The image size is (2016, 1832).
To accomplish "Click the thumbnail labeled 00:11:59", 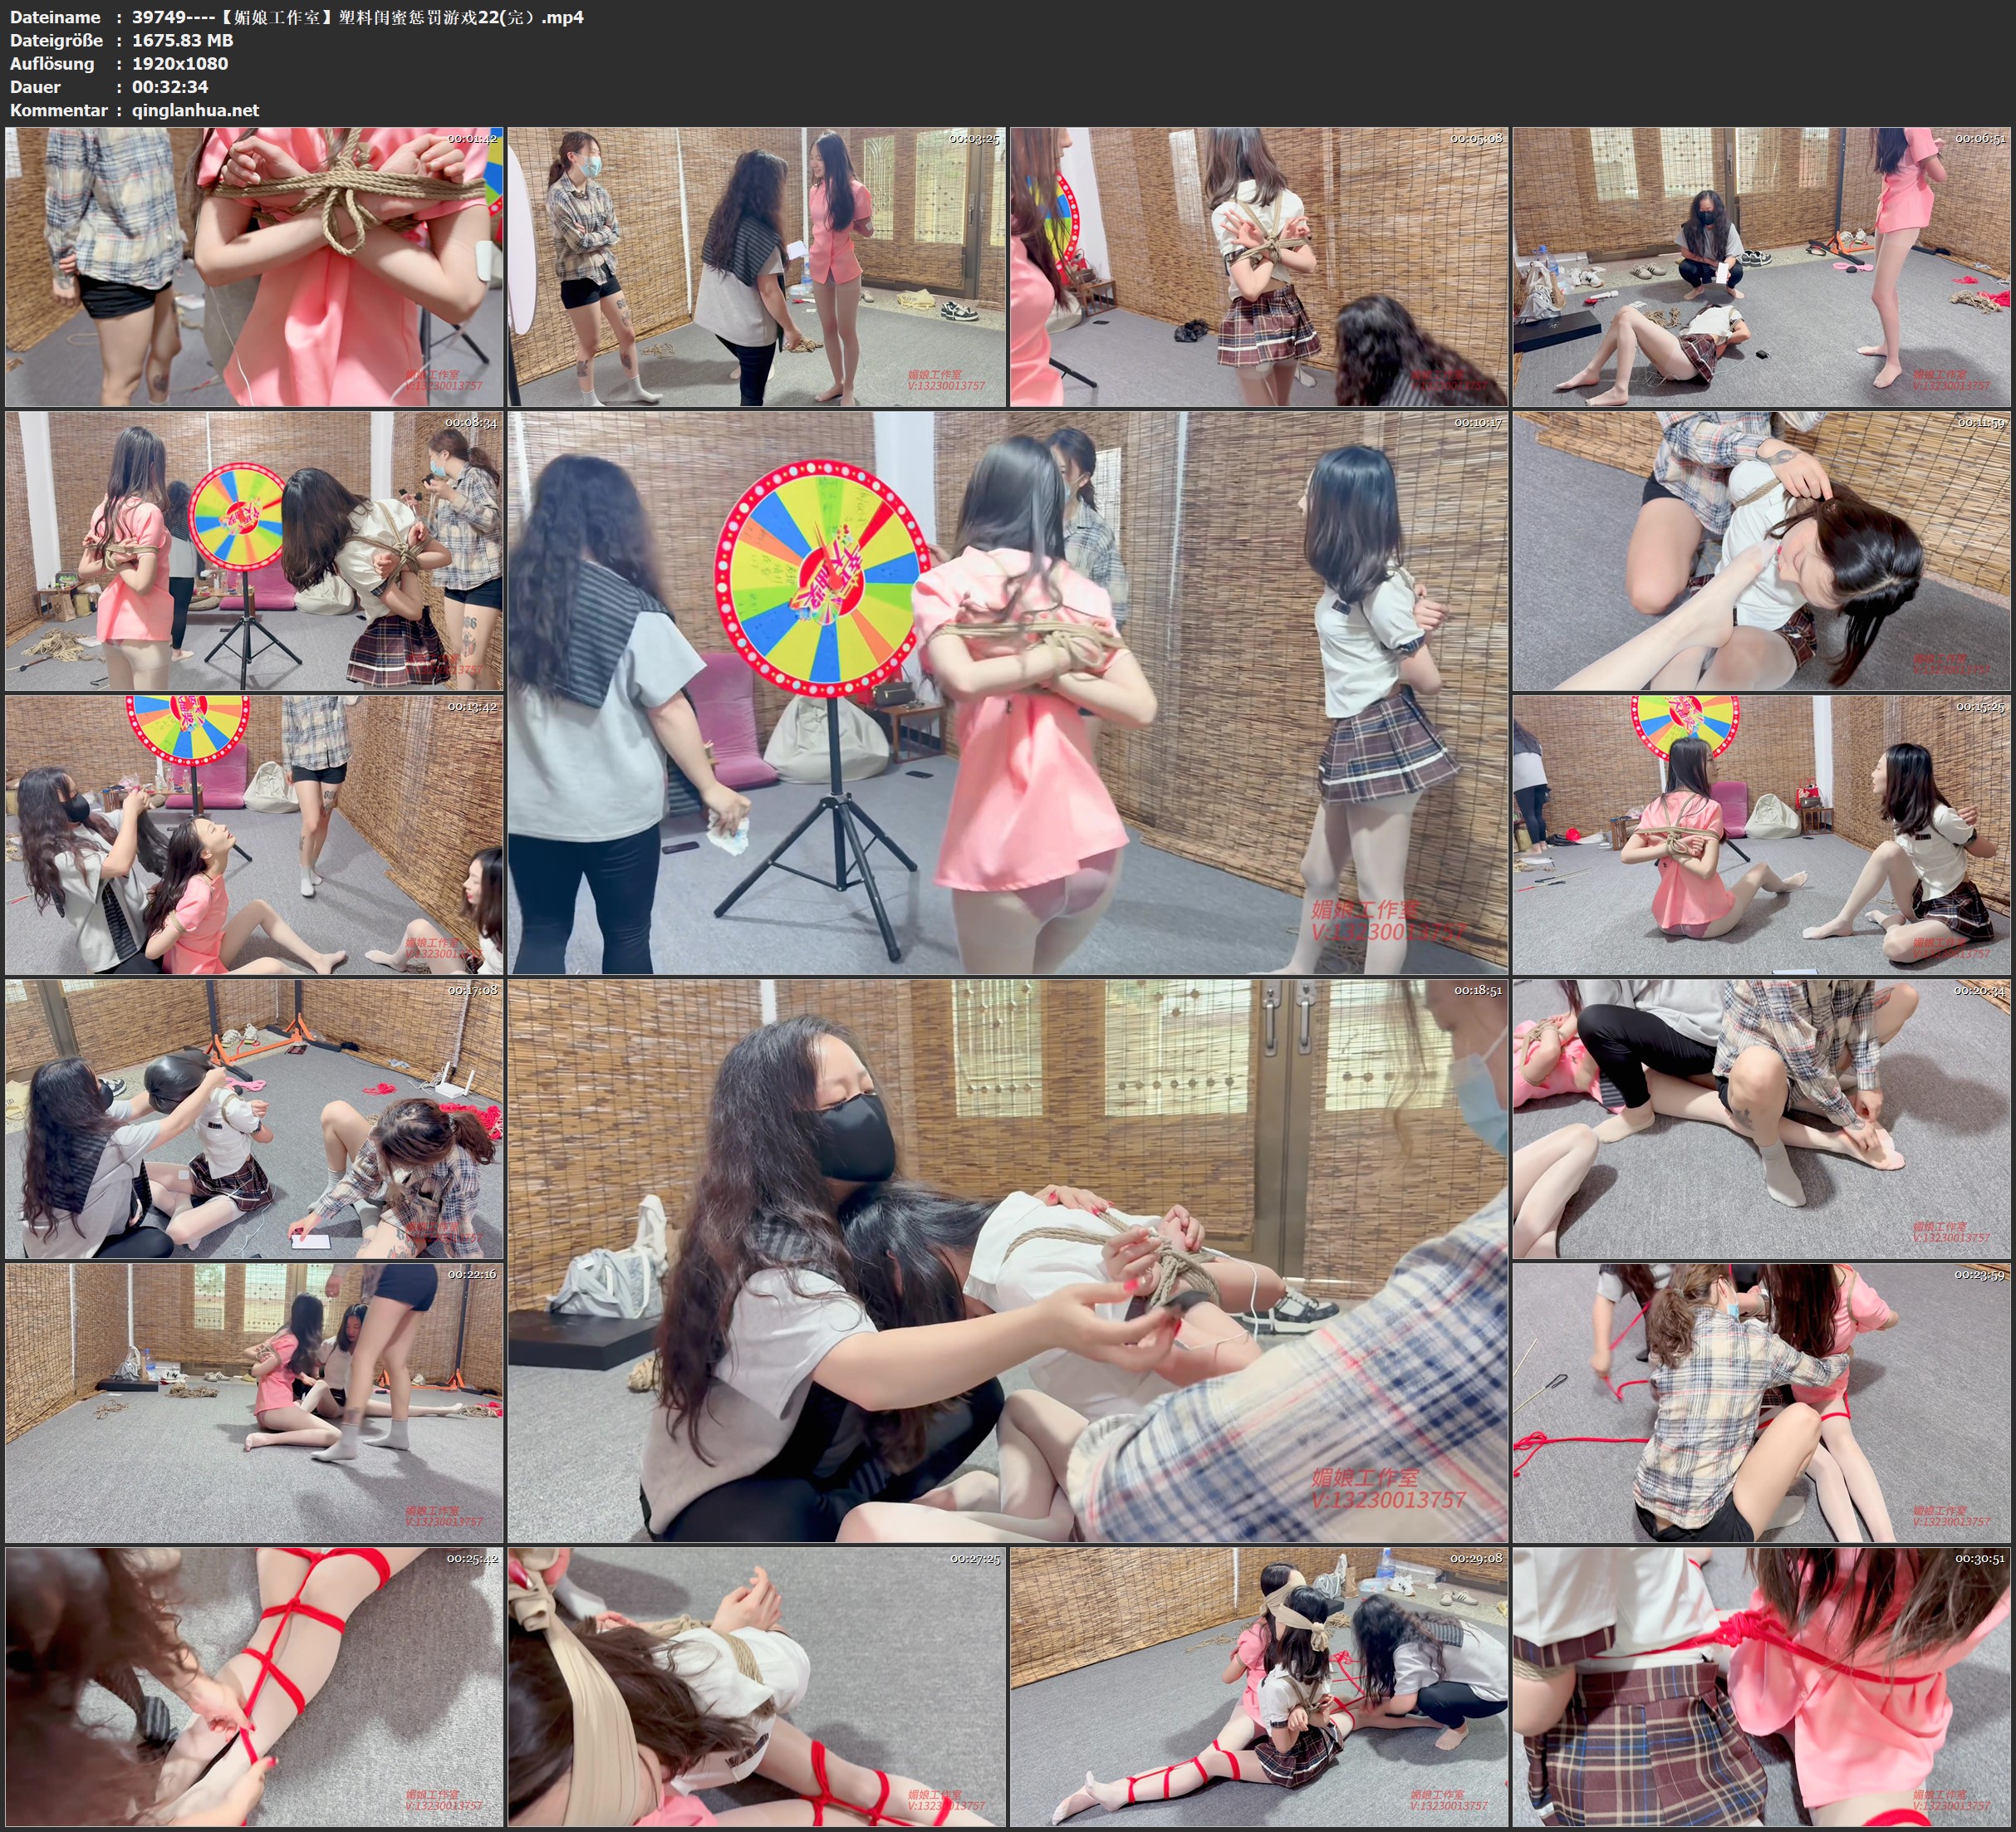I will (x=1762, y=551).
